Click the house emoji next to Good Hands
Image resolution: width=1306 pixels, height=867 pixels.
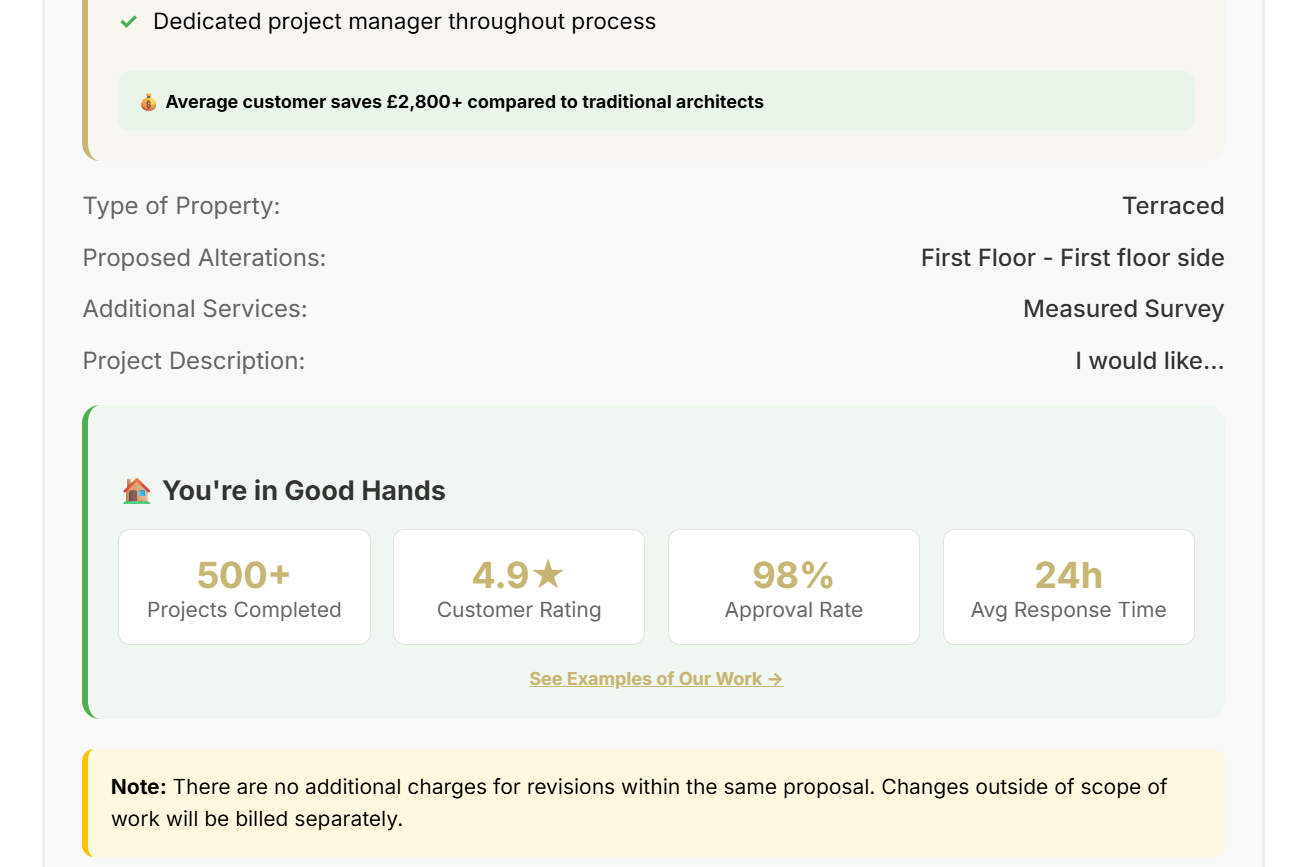136,491
